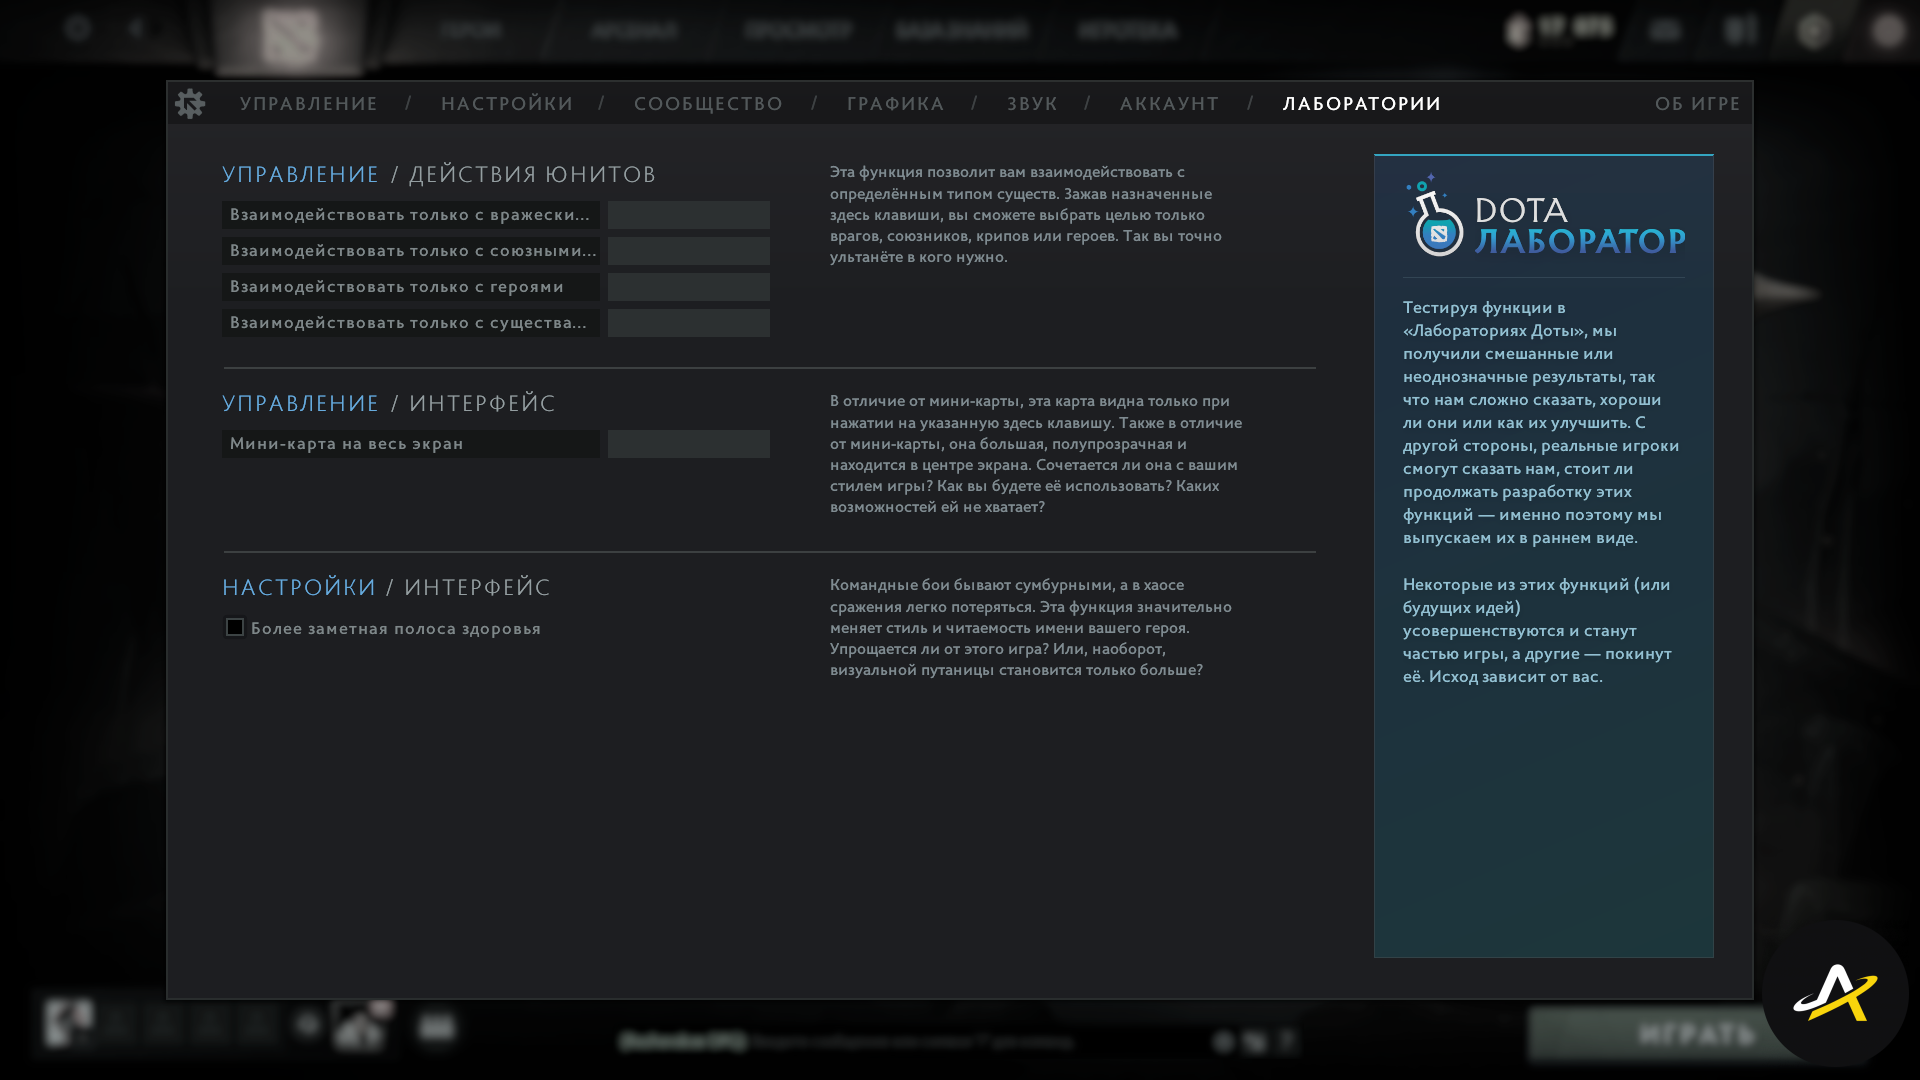This screenshot has height=1080, width=1920.
Task: Set key for Взаимодействовать только с героями
Action: coord(689,287)
